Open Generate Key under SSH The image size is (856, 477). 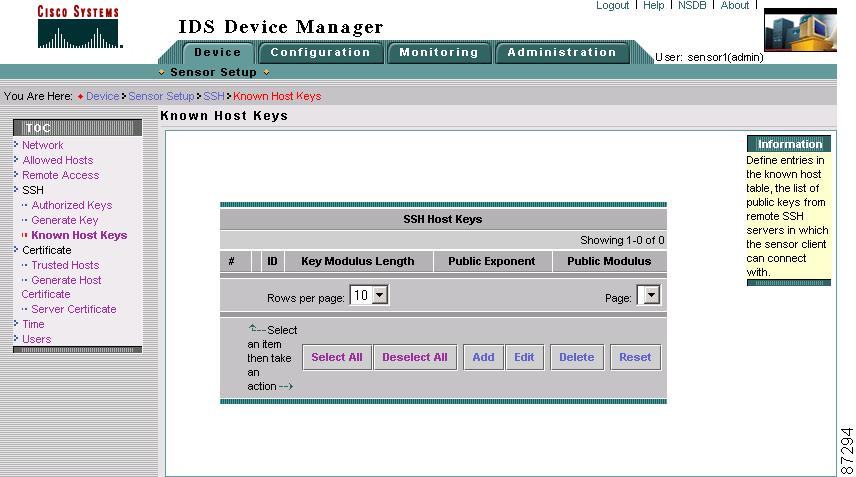(64, 220)
